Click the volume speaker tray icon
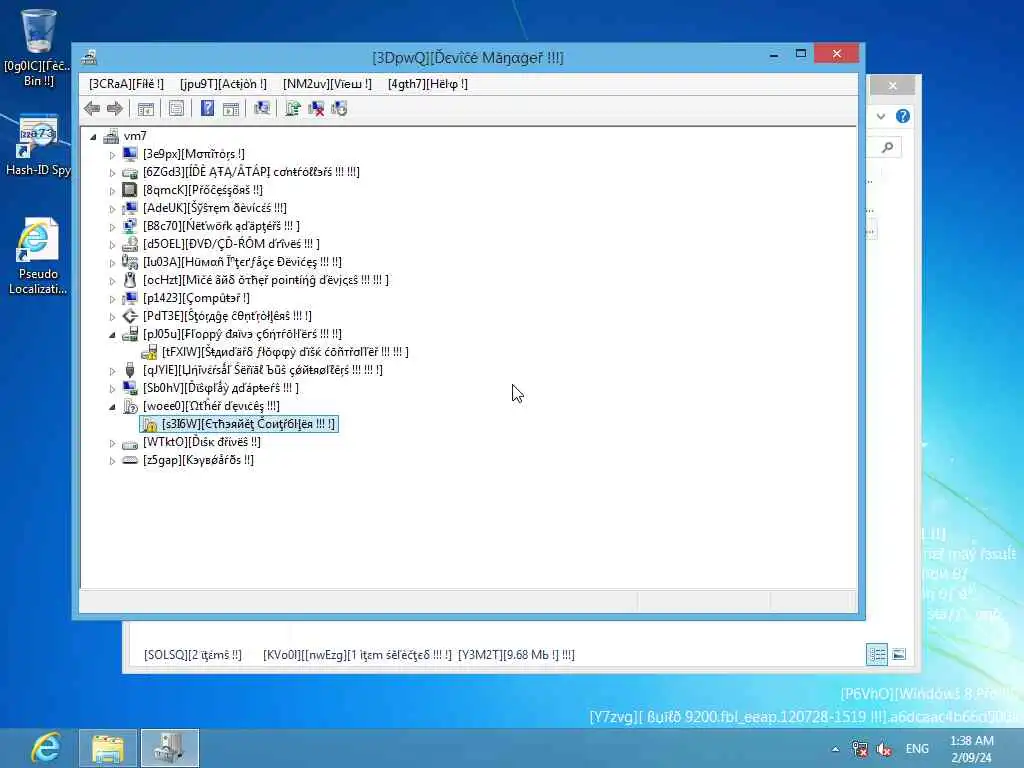 884,749
